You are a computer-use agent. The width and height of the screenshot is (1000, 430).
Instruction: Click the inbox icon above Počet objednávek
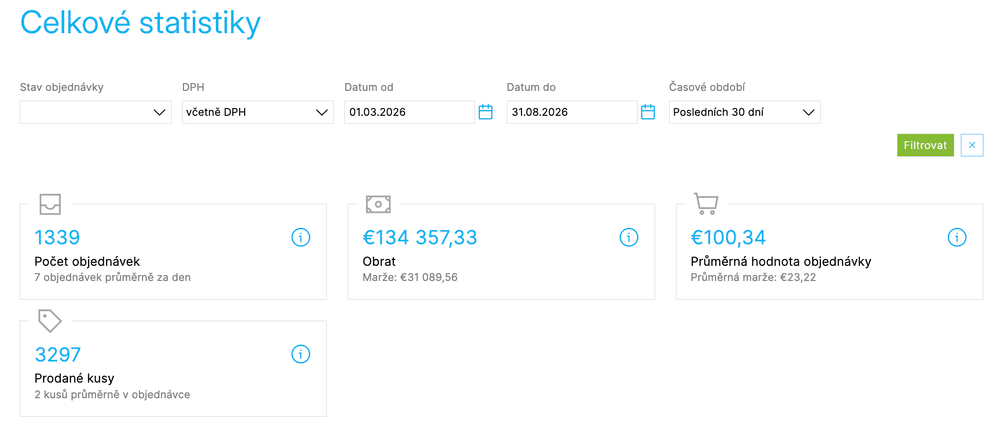pos(50,204)
